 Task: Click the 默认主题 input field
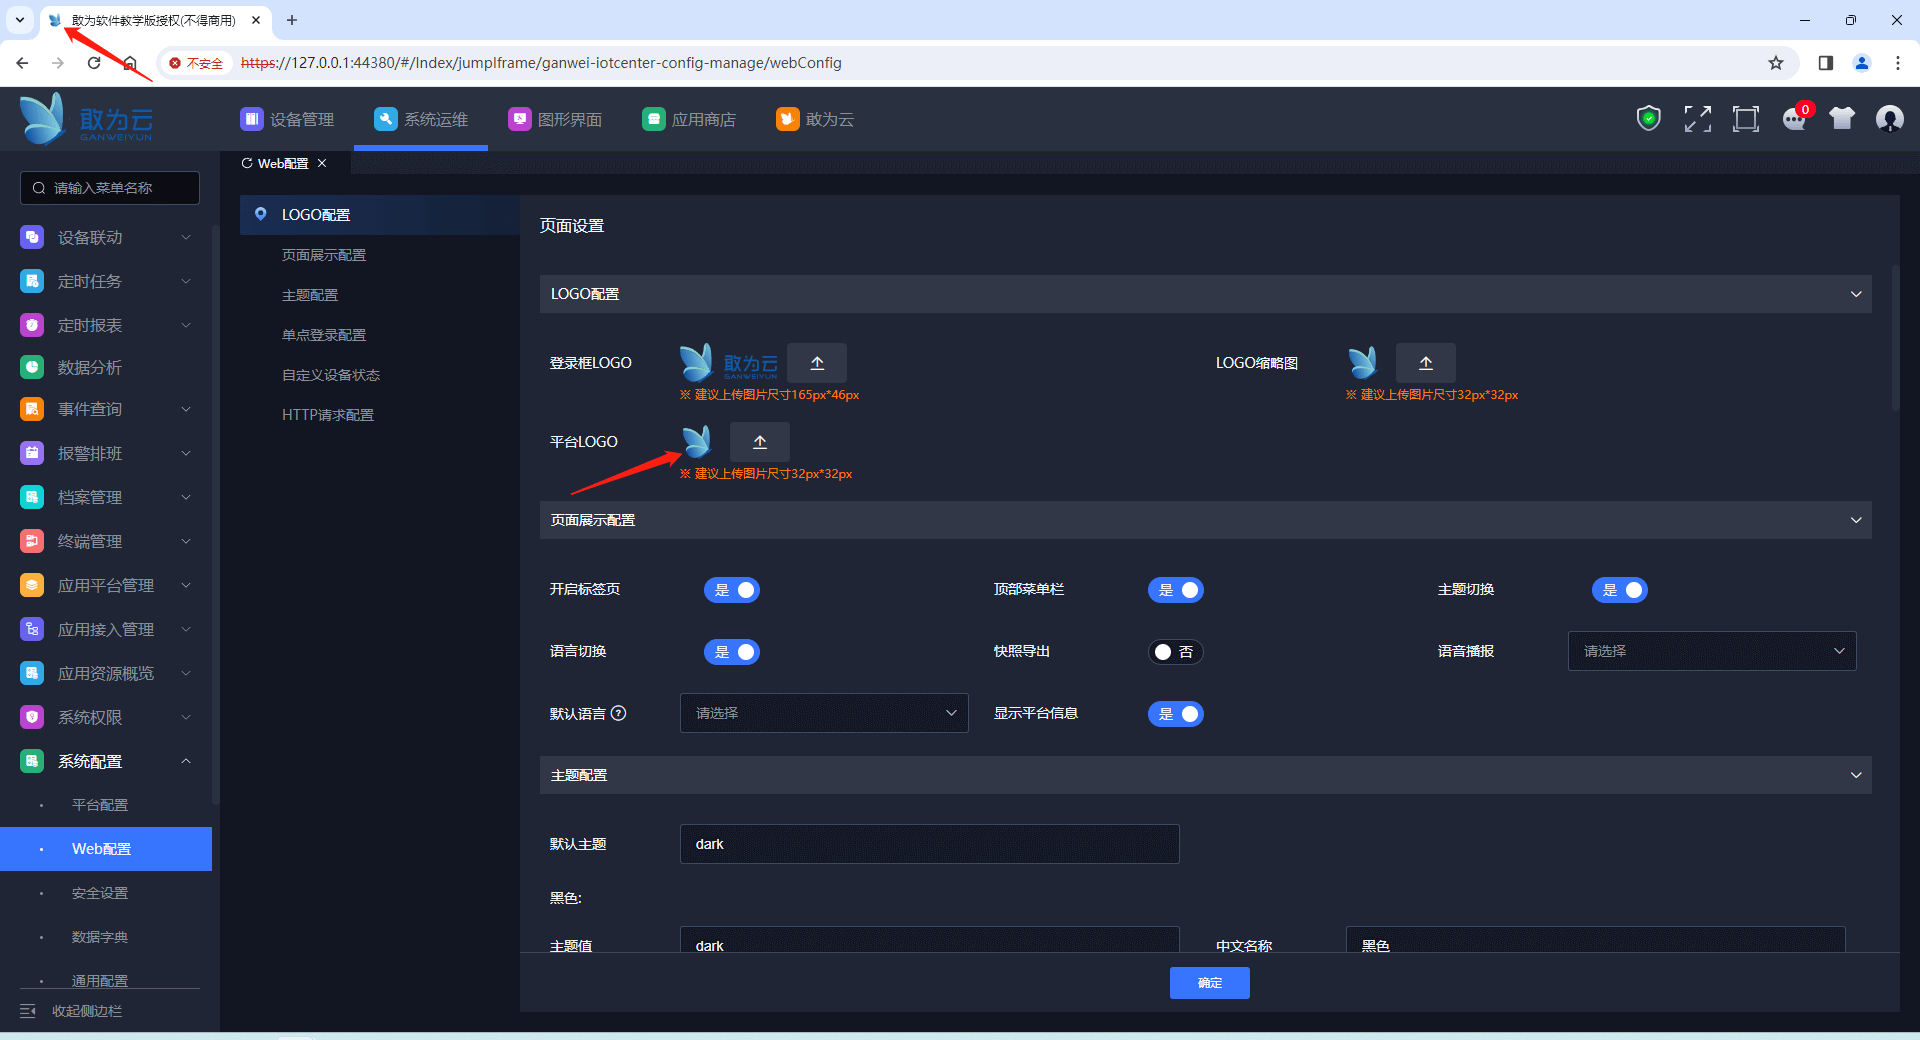929,844
